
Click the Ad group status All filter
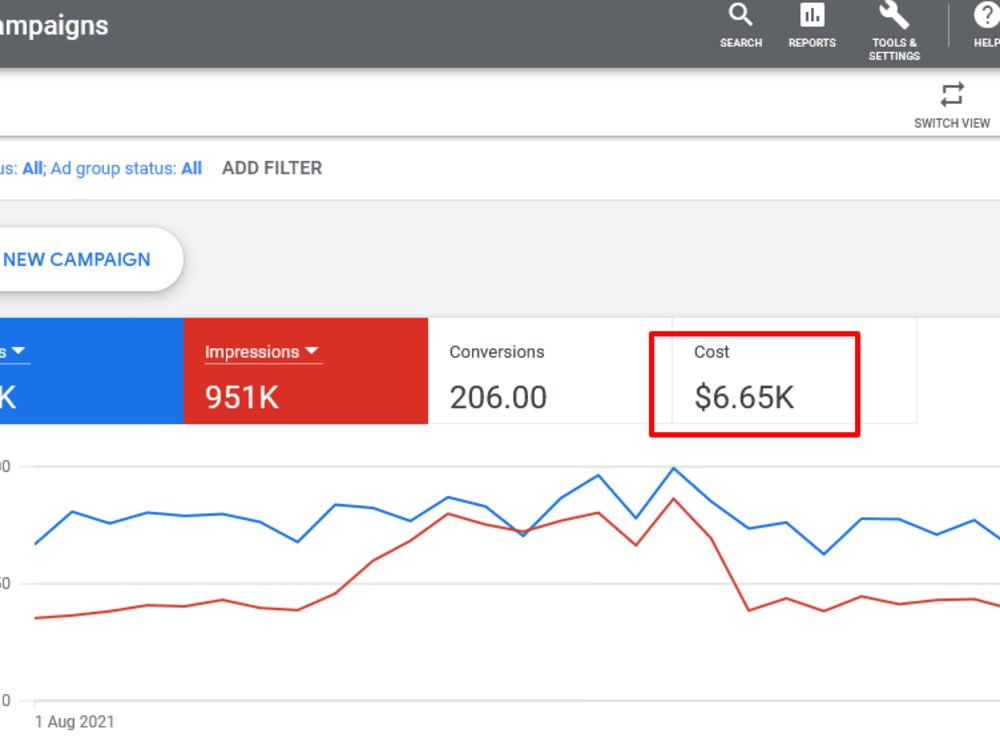126,168
